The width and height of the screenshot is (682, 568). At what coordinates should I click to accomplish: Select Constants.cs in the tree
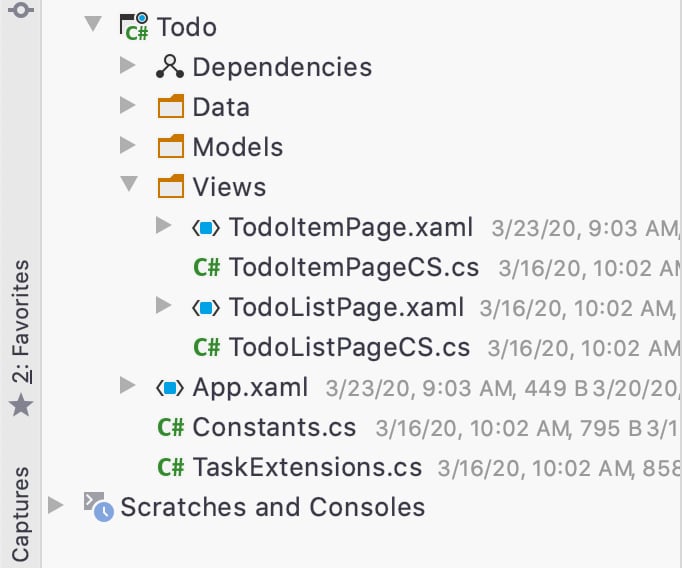pos(274,427)
